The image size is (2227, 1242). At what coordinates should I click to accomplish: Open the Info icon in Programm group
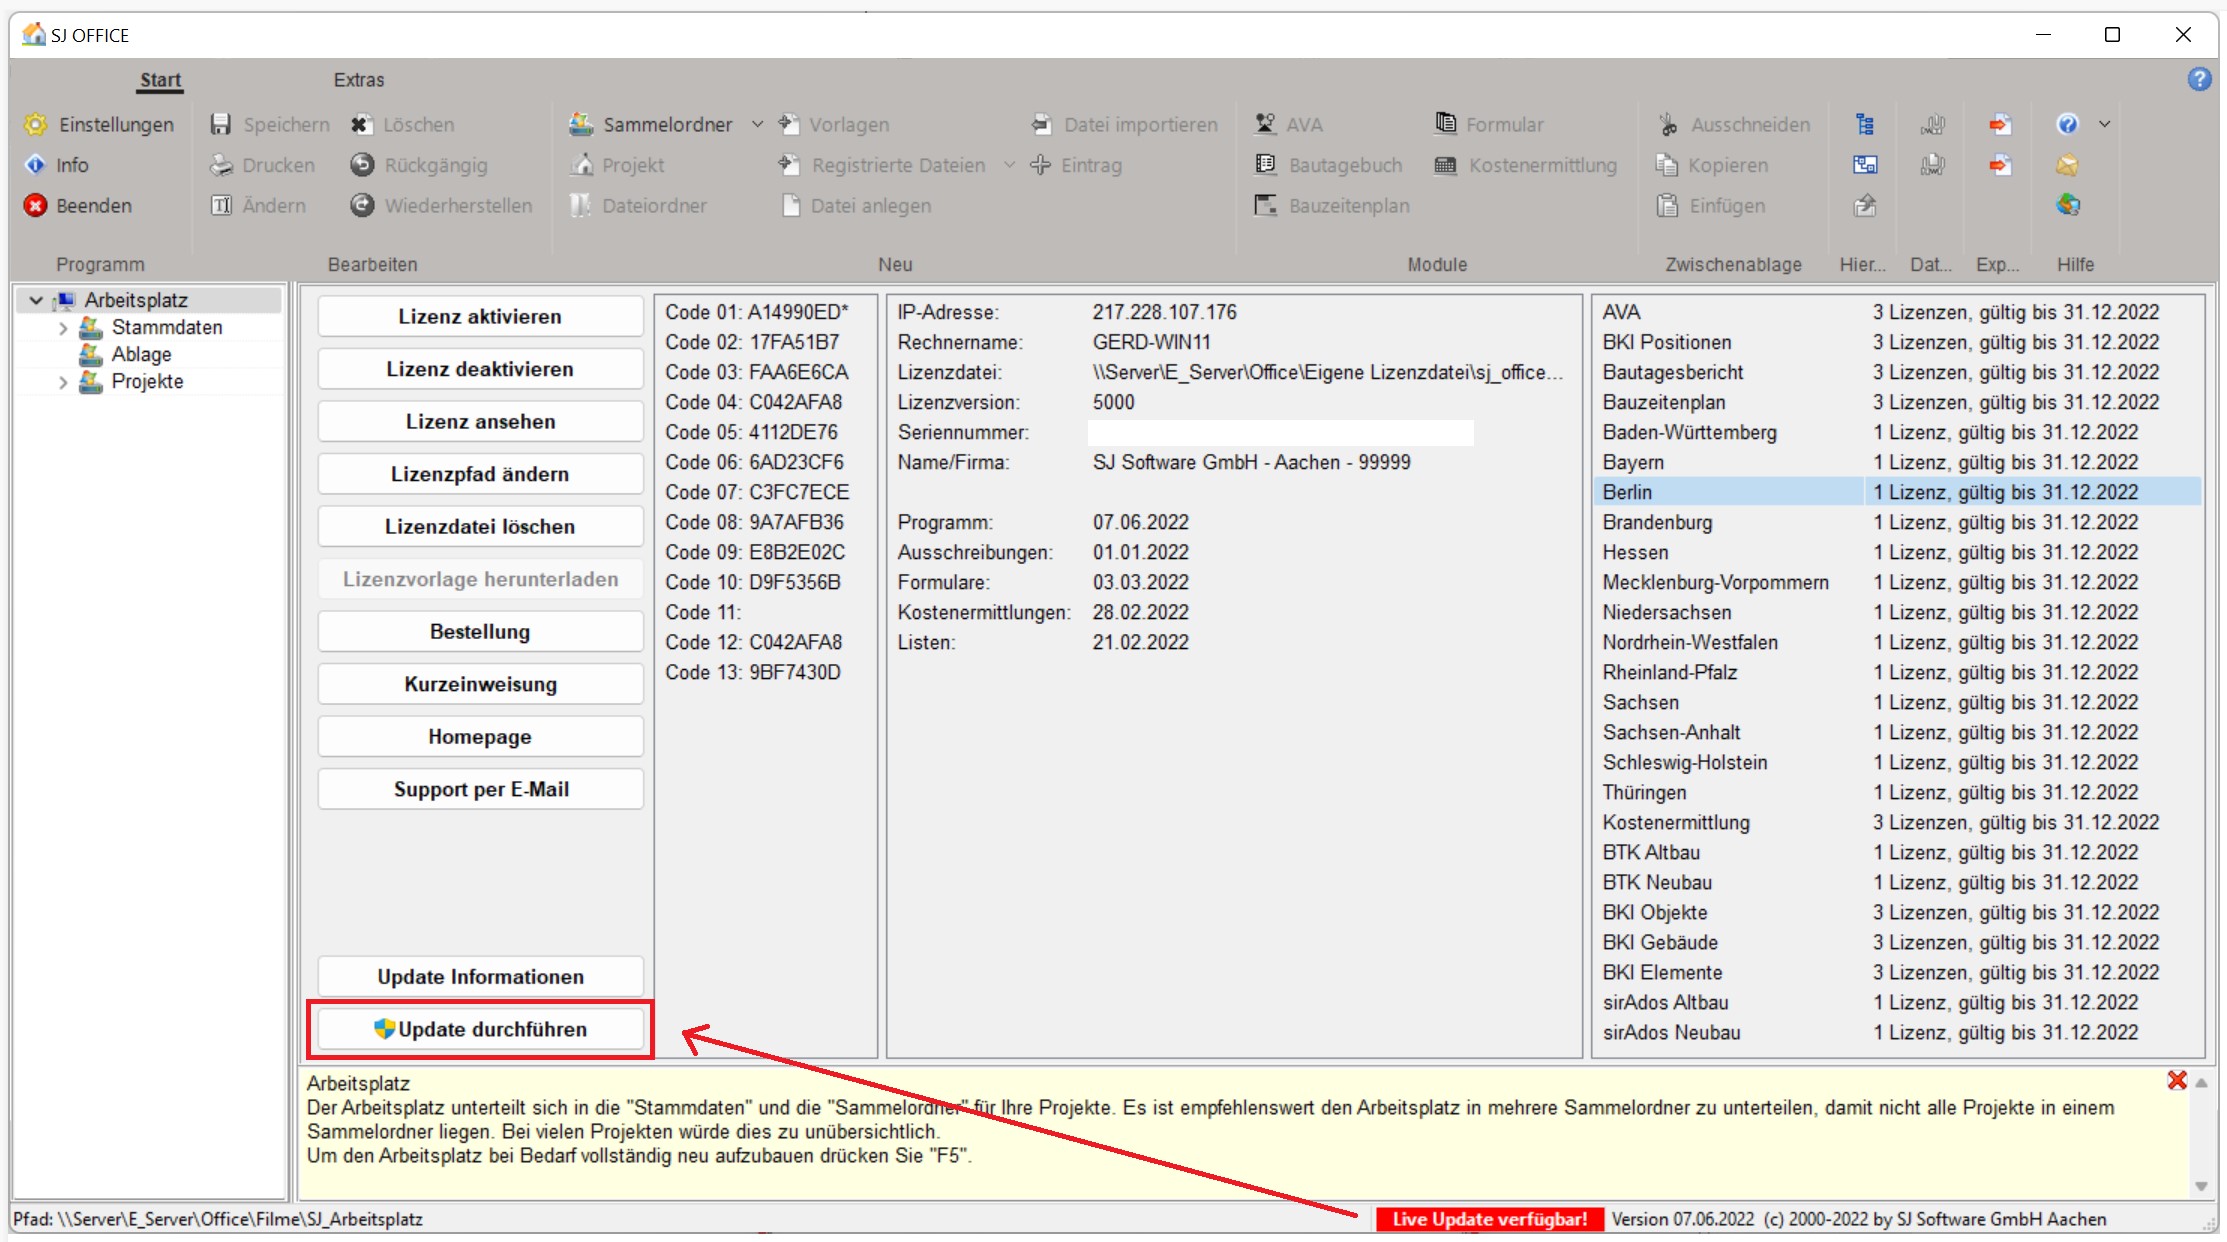pos(36,165)
